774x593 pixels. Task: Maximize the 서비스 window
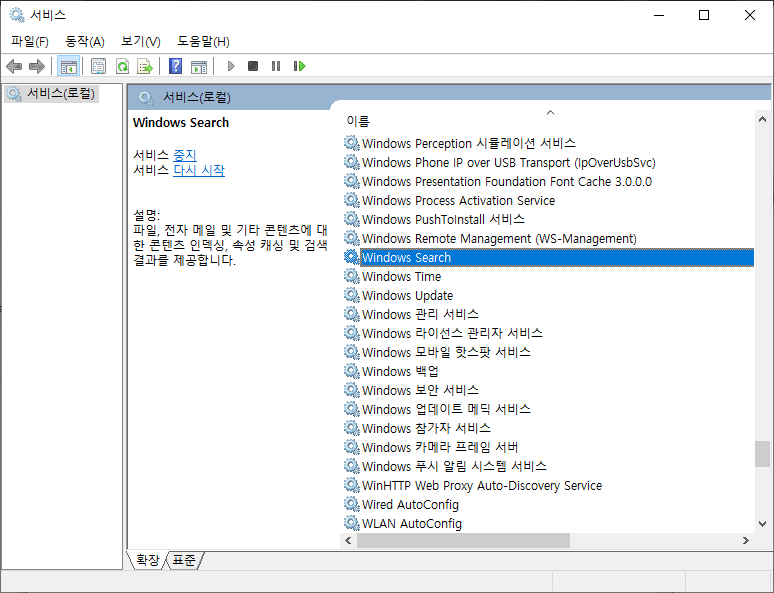click(x=704, y=15)
